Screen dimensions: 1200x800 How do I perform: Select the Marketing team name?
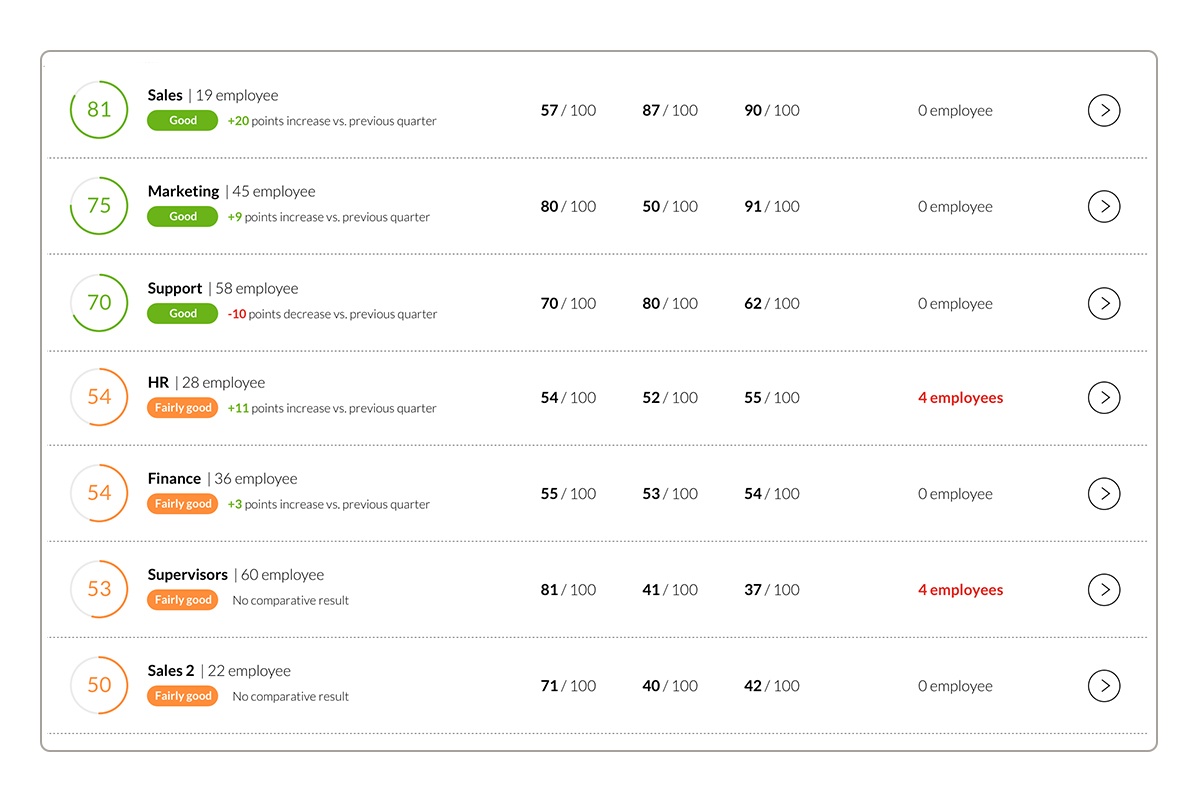[183, 191]
